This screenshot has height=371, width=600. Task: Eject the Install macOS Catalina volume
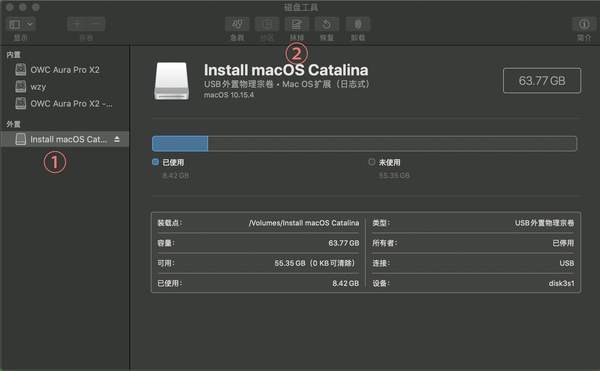click(x=117, y=139)
